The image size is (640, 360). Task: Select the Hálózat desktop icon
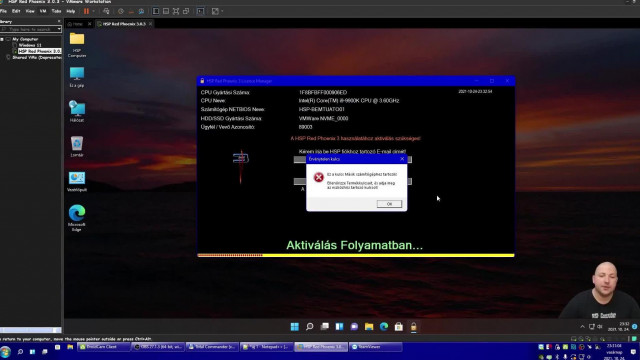click(x=77, y=111)
